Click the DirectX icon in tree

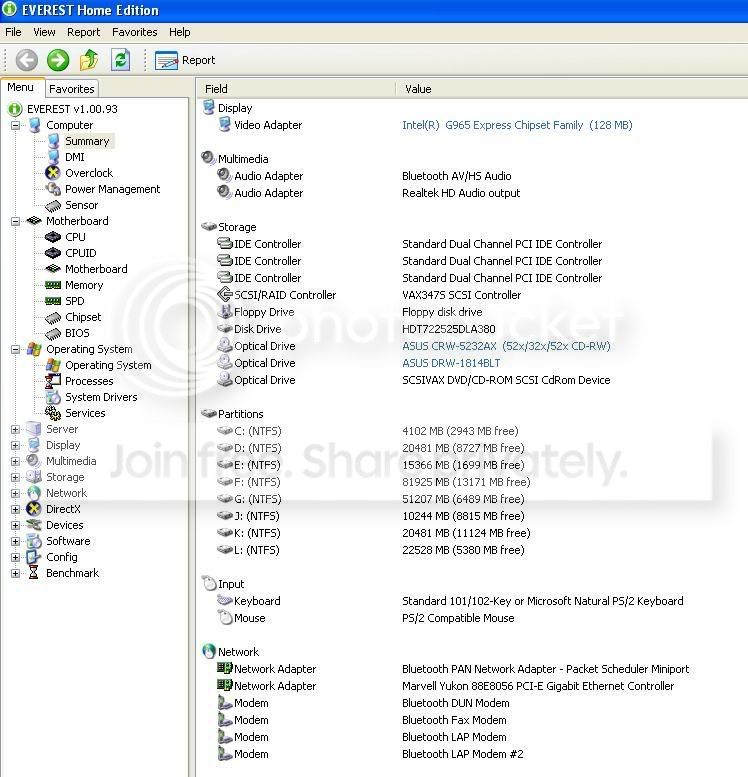(x=34, y=509)
